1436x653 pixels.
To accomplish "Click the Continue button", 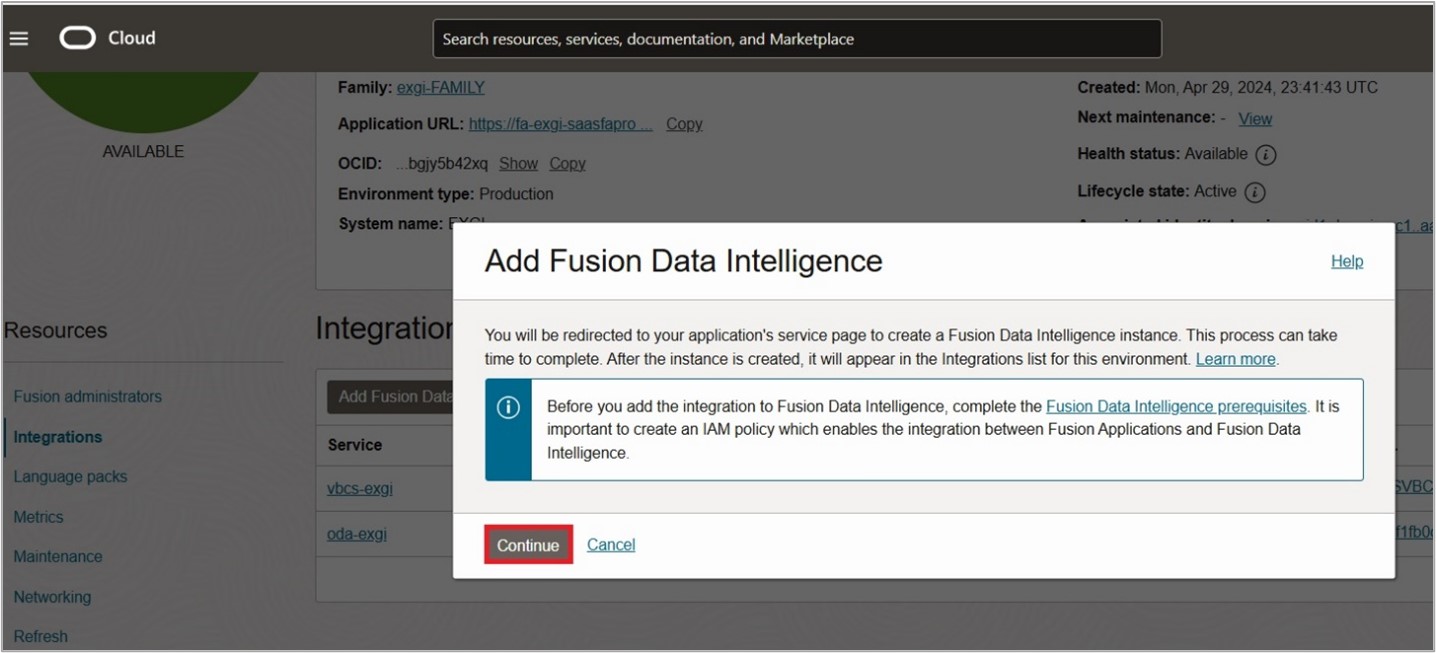I will coord(528,545).
